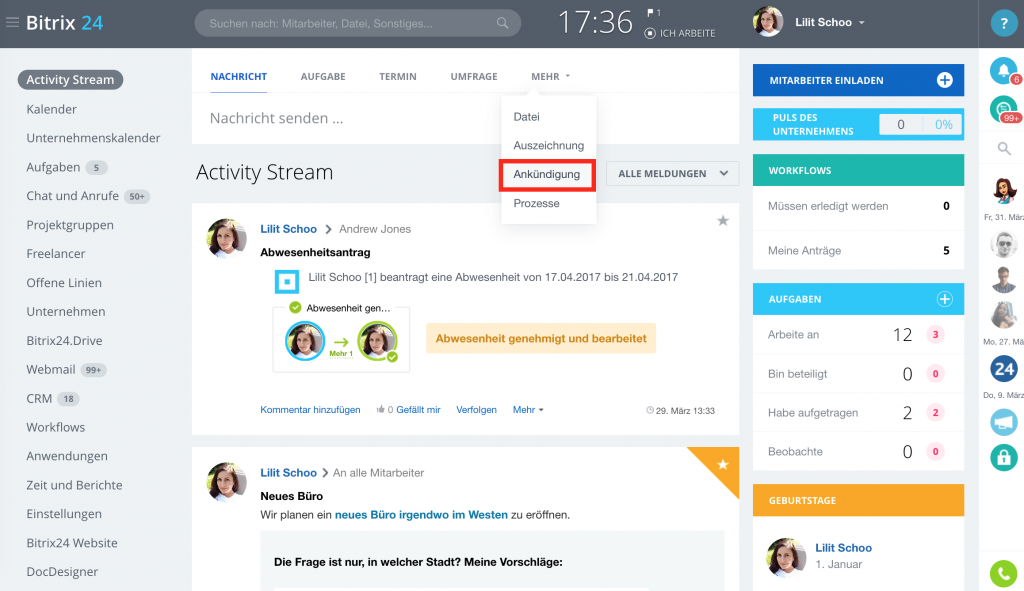Switch to the UMFRAGE tab
The width and height of the screenshot is (1024, 591).
473,76
